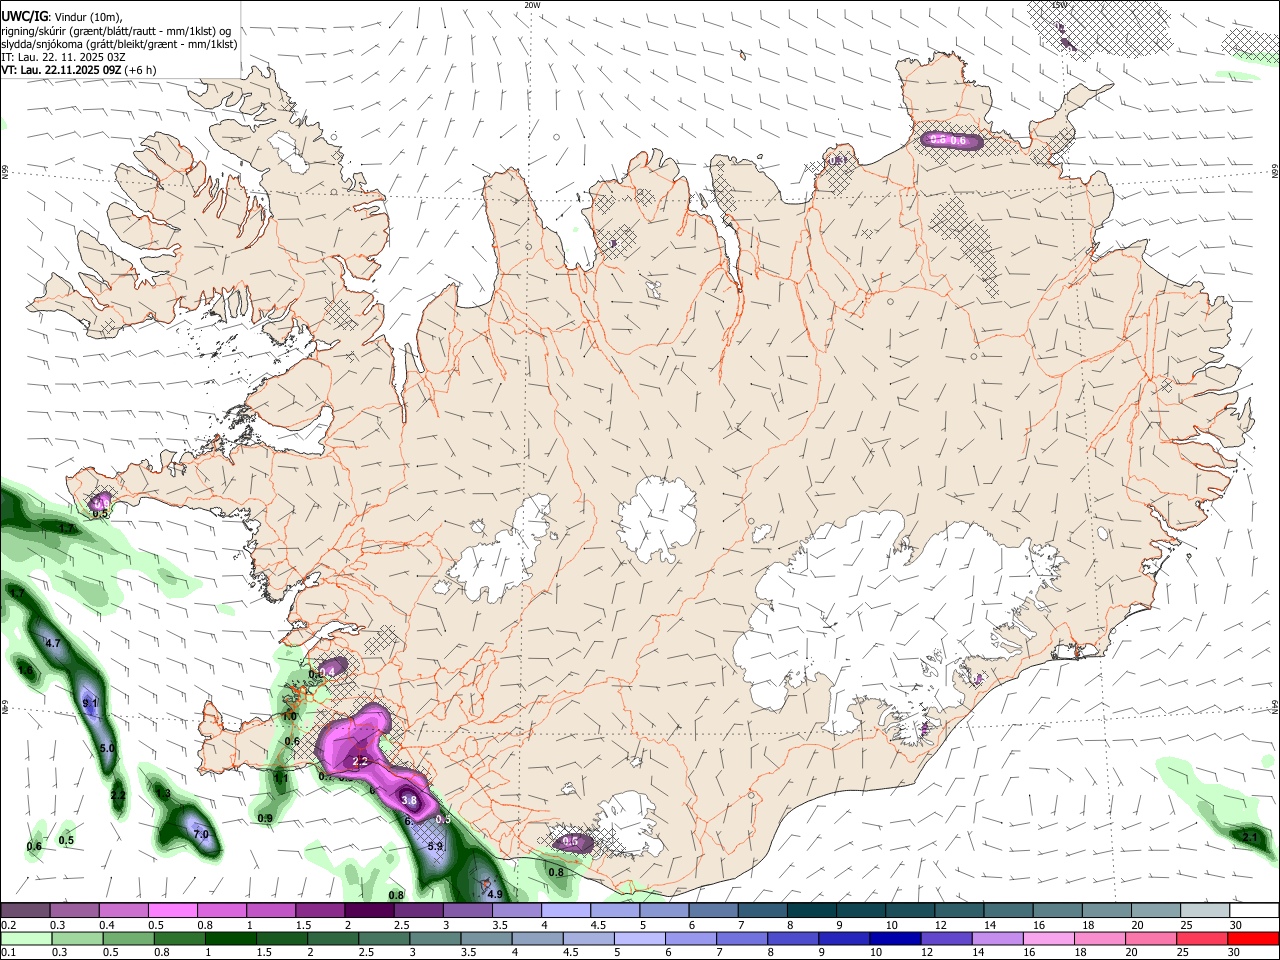1280x960 pixels.
Task: Click the '20W' longitude label at top
Action: [532, 4]
